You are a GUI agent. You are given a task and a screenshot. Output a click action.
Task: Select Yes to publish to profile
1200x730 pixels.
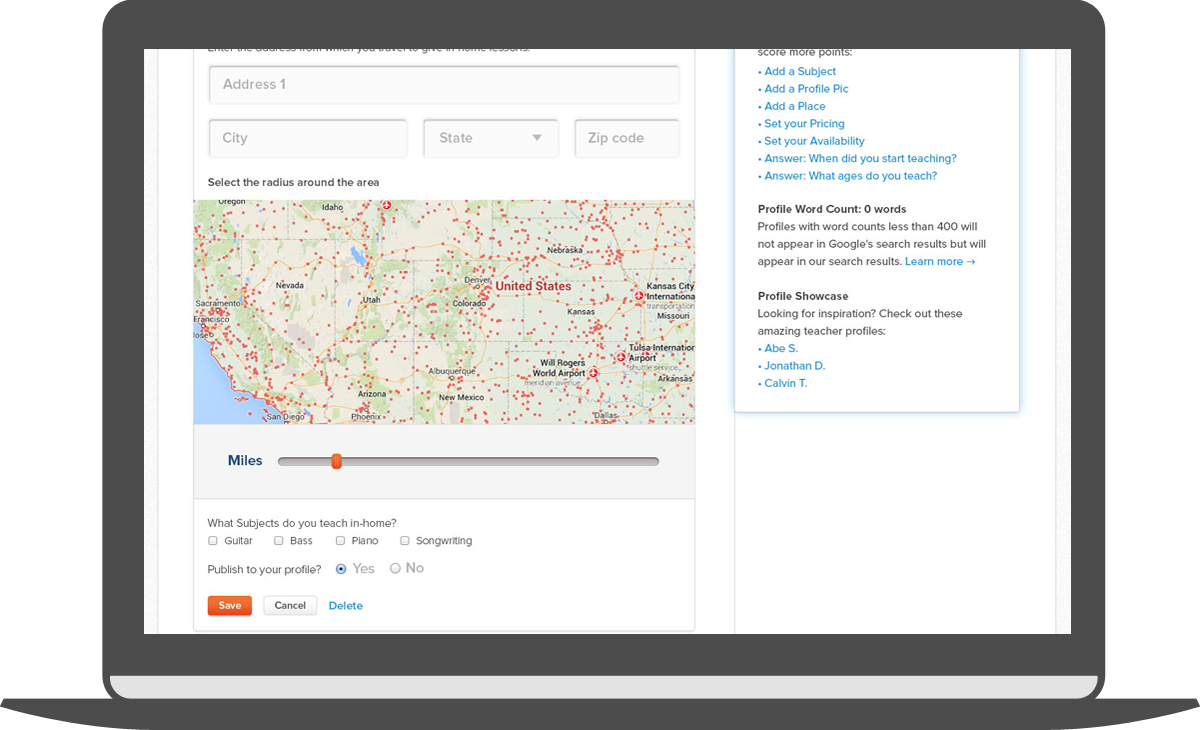point(341,568)
